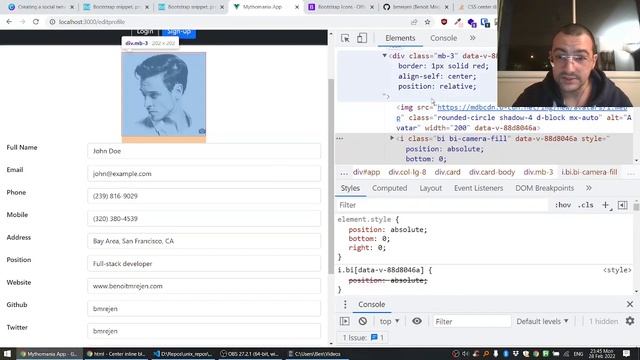Open the console drawer three-dot menu
640x360 pixels.
click(345, 304)
